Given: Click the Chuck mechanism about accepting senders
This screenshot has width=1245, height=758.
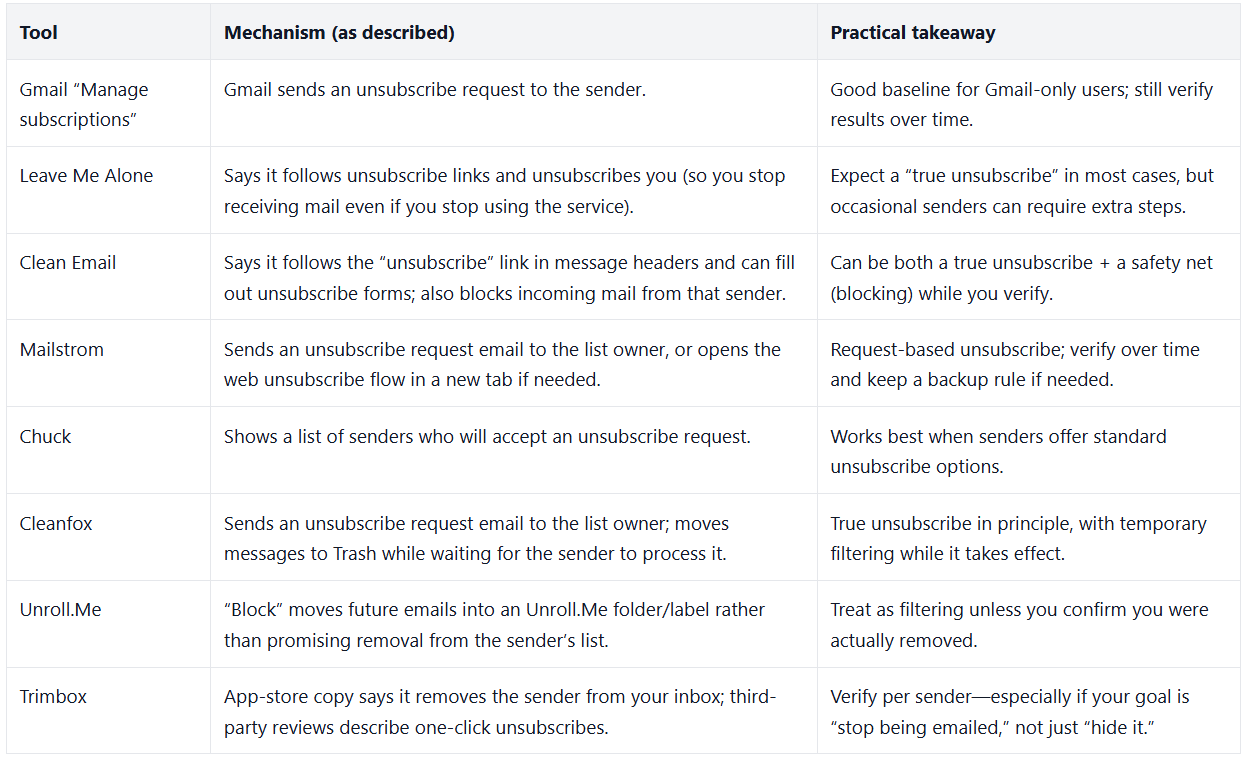Looking at the screenshot, I should 487,437.
